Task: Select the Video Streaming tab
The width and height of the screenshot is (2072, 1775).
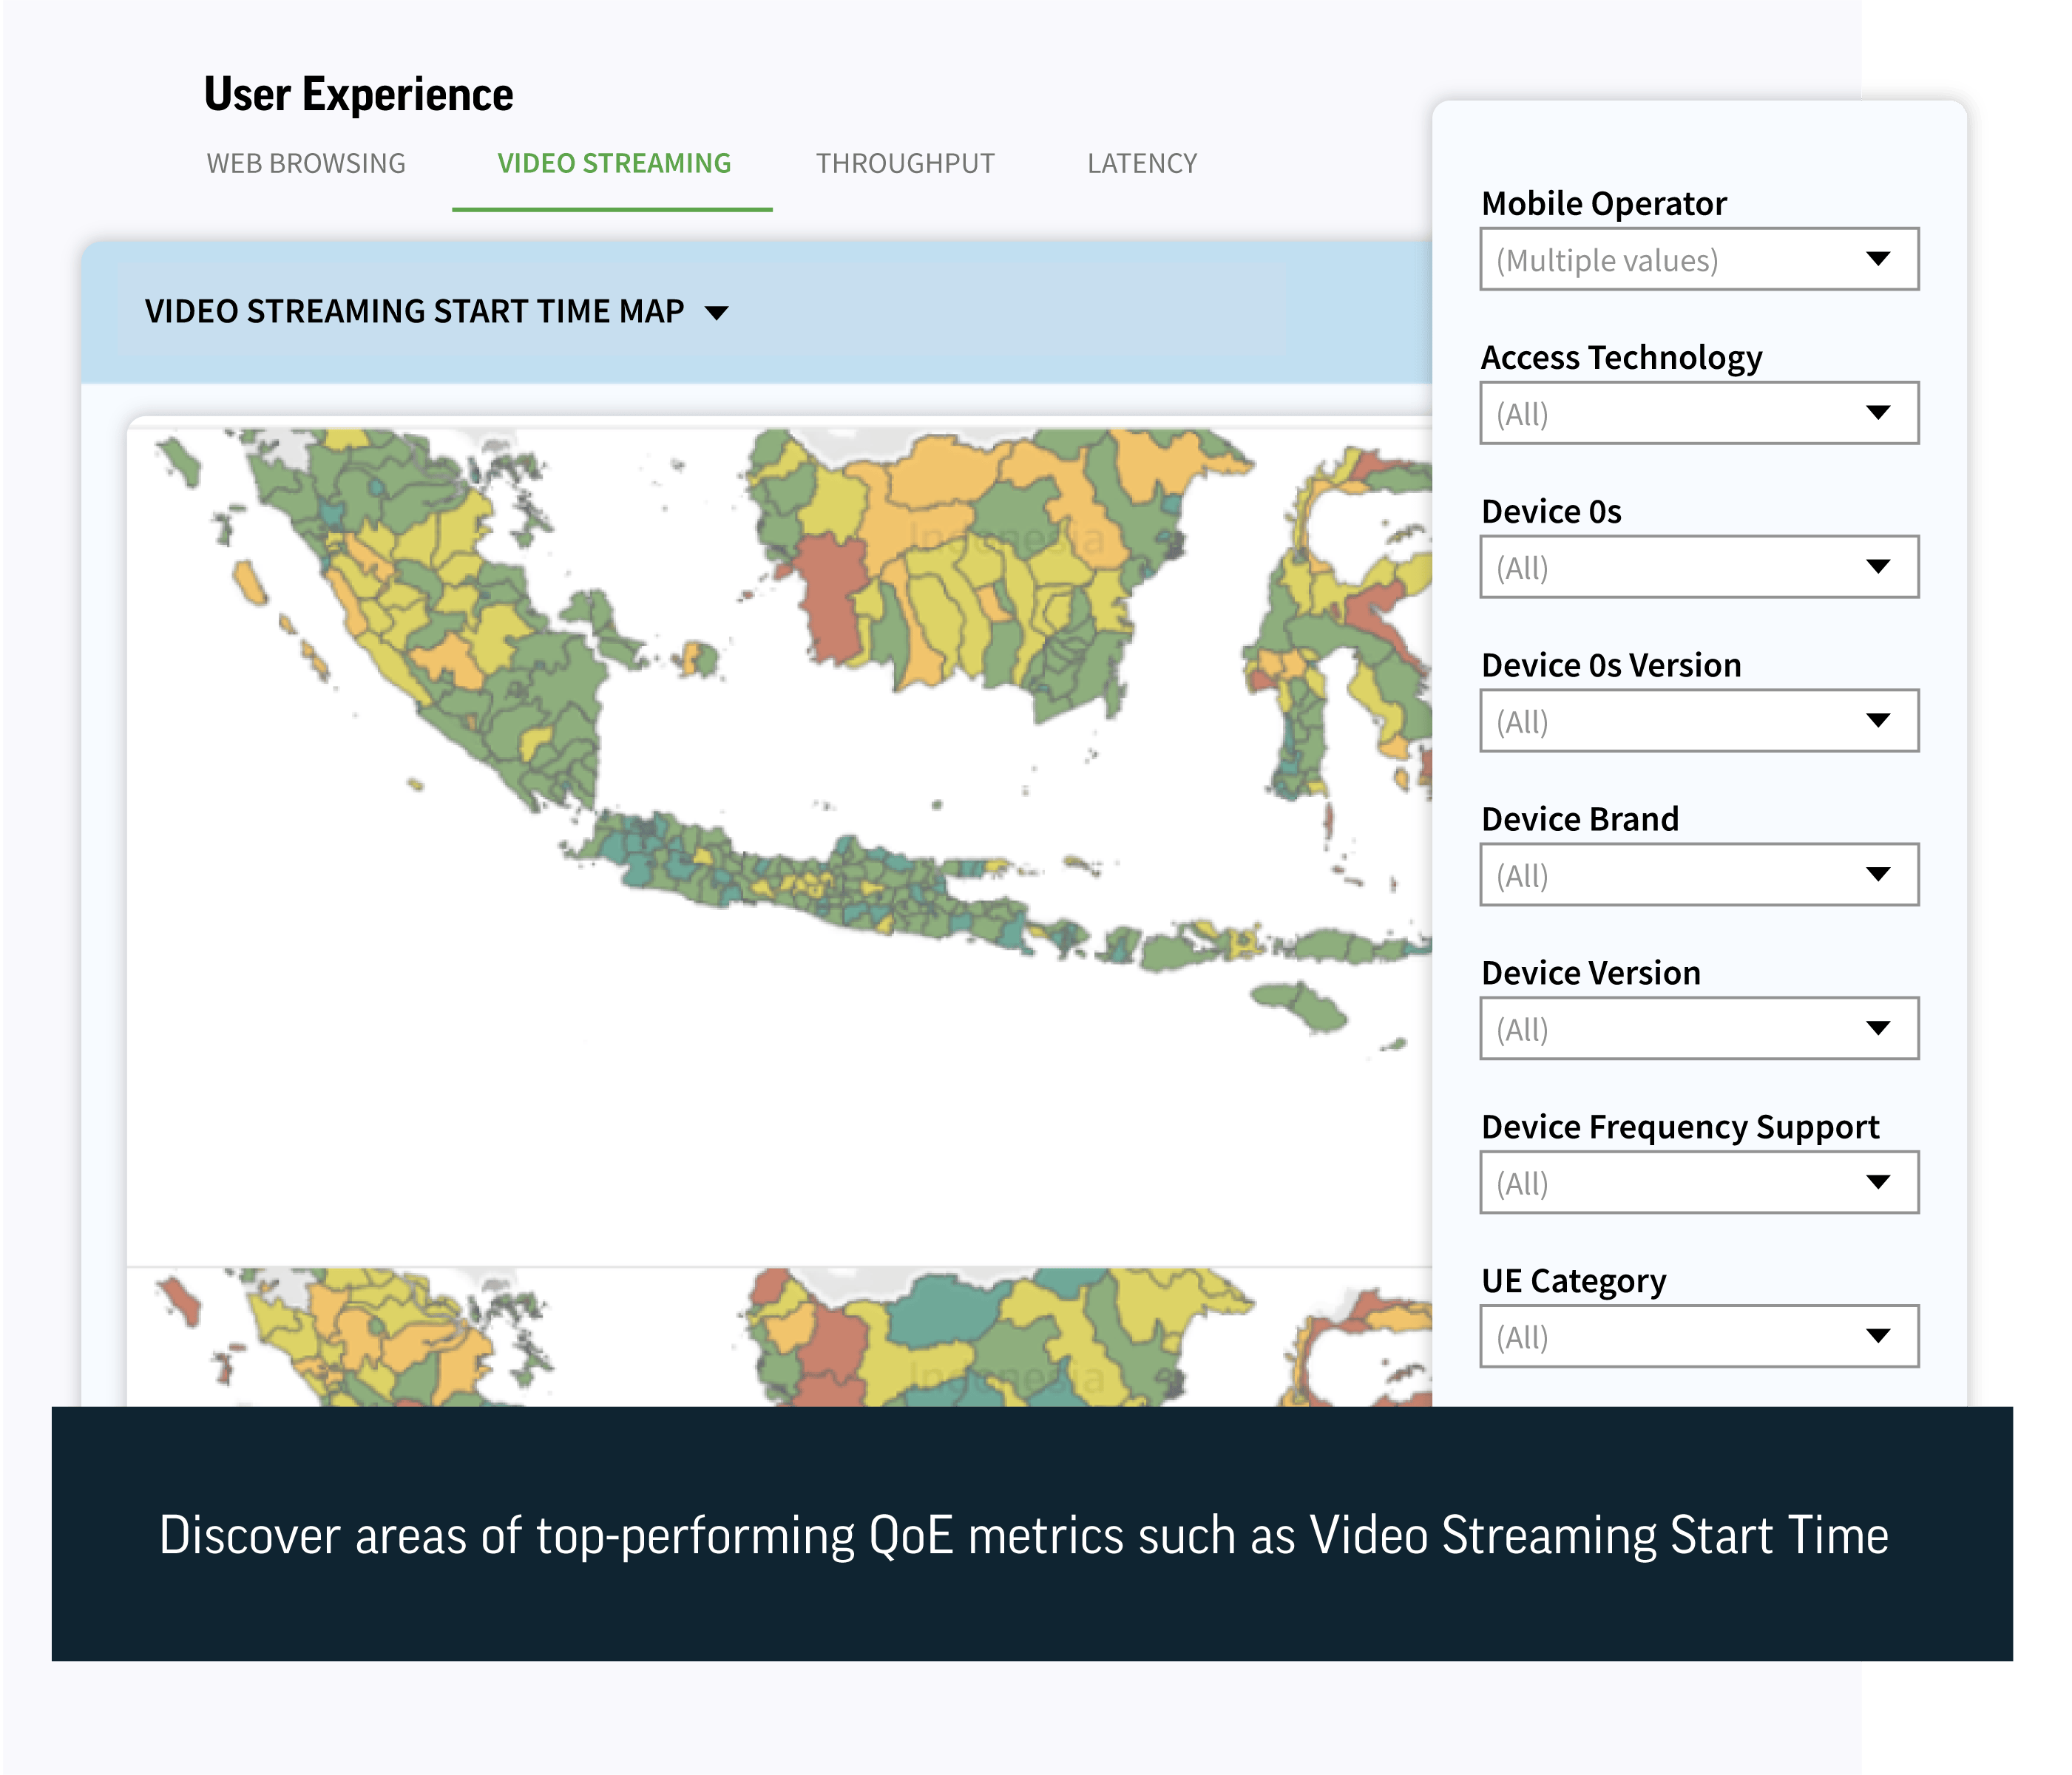Action: click(x=614, y=162)
